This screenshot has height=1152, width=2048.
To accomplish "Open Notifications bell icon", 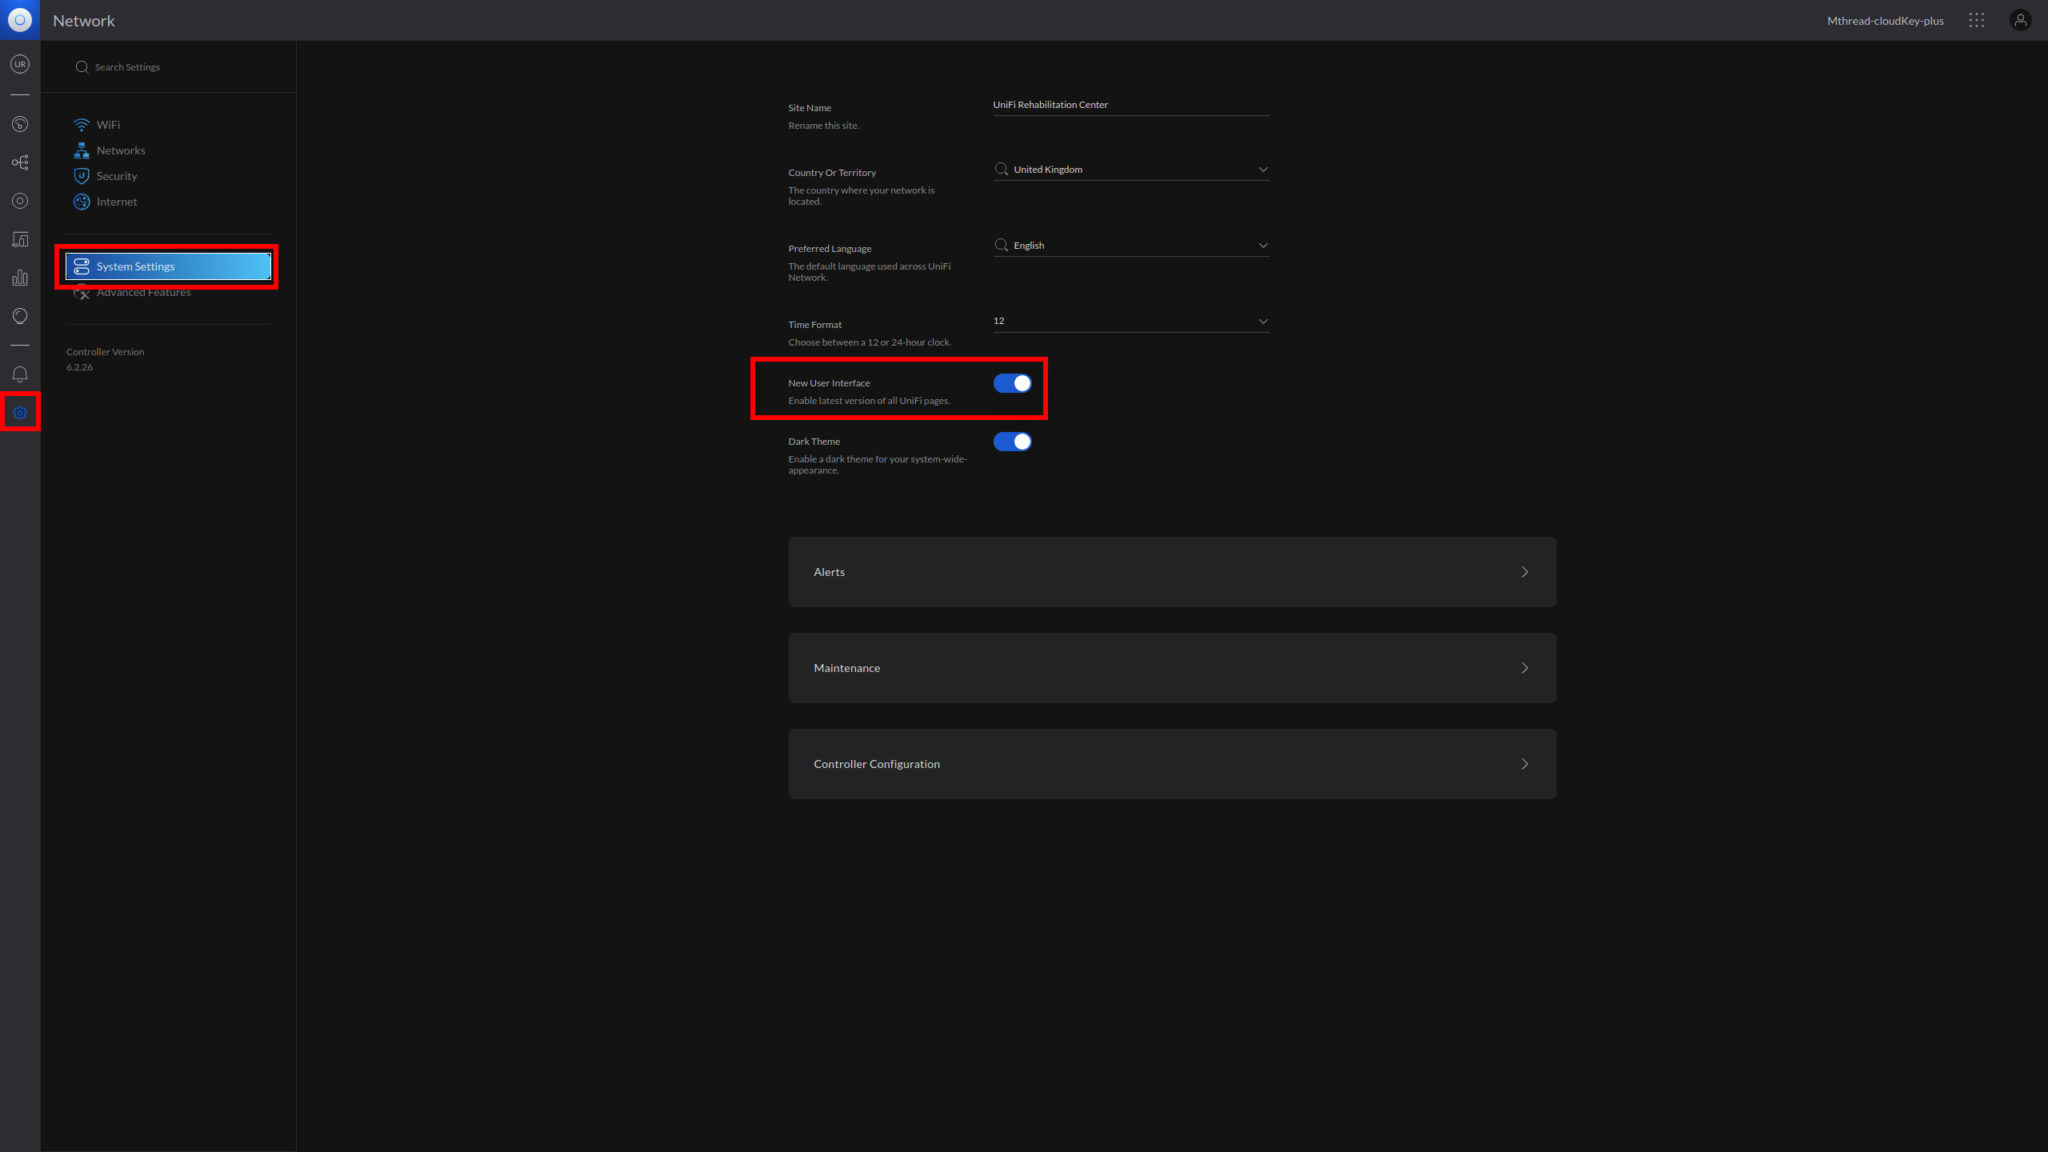I will point(20,373).
